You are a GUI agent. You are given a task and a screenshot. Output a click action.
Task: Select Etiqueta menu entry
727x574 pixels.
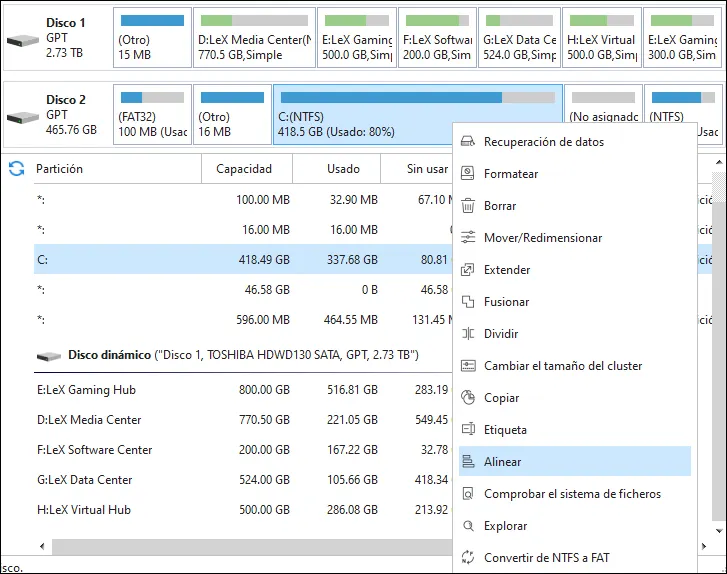click(575, 429)
